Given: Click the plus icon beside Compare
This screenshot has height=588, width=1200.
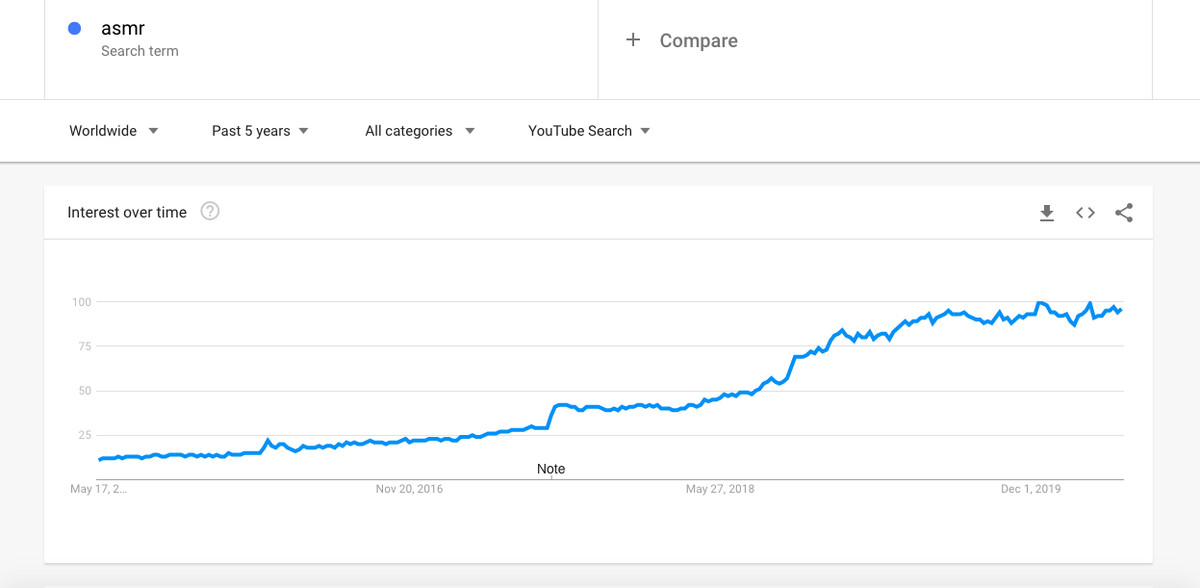Looking at the screenshot, I should pos(633,40).
